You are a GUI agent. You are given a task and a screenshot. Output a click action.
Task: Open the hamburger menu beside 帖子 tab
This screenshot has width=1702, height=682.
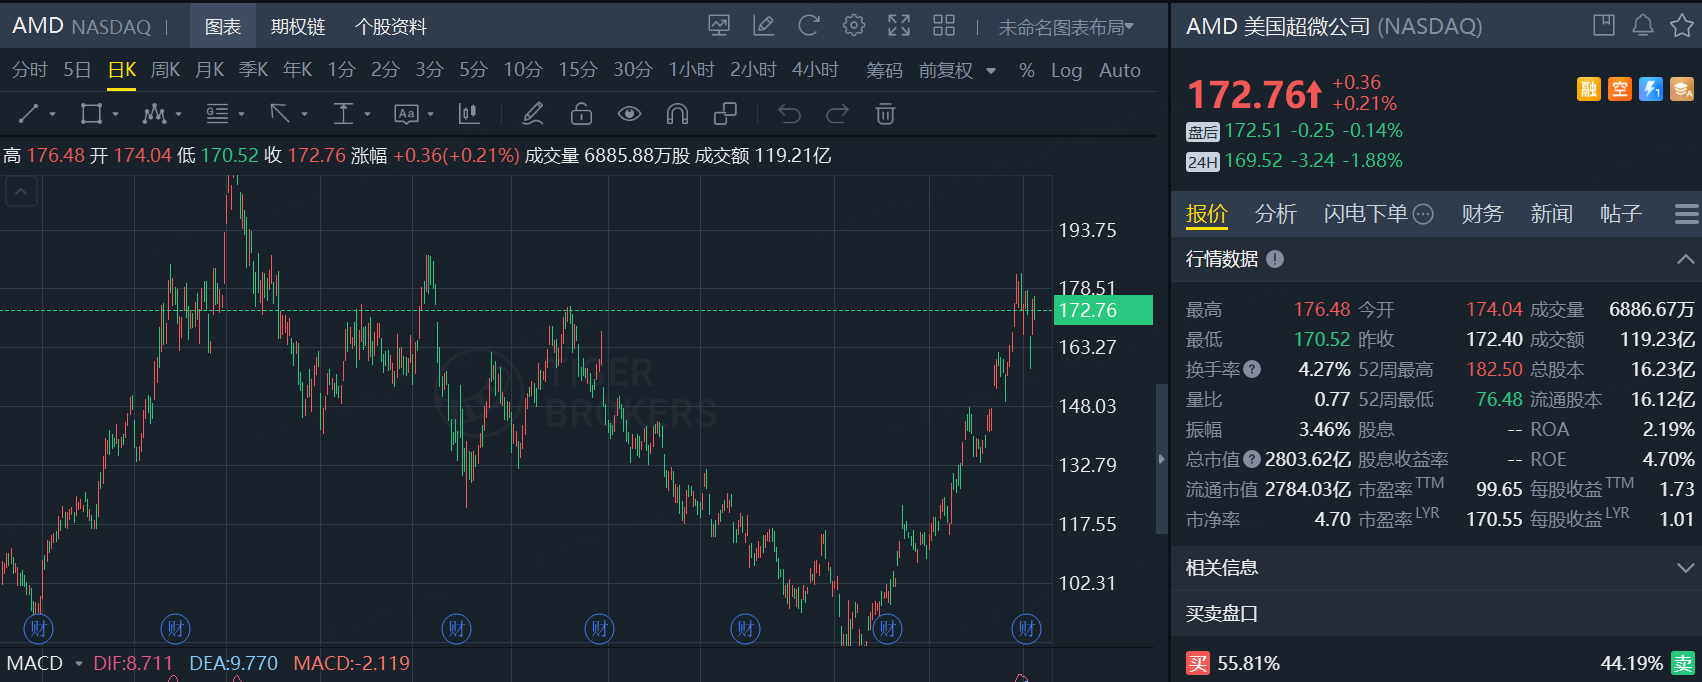point(1686,213)
